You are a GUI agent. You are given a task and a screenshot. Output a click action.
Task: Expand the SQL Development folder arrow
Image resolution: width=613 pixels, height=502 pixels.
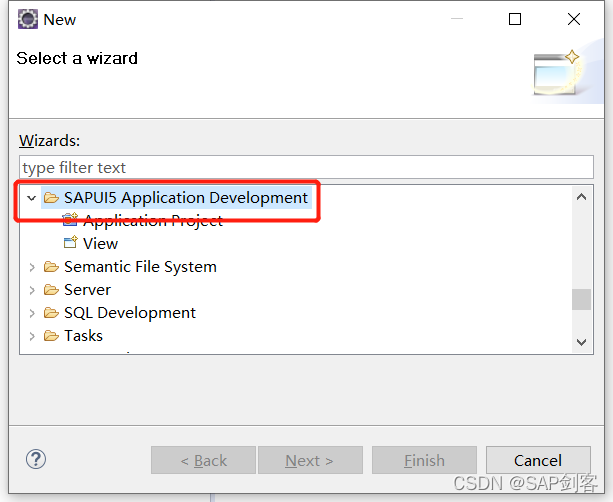(32, 313)
